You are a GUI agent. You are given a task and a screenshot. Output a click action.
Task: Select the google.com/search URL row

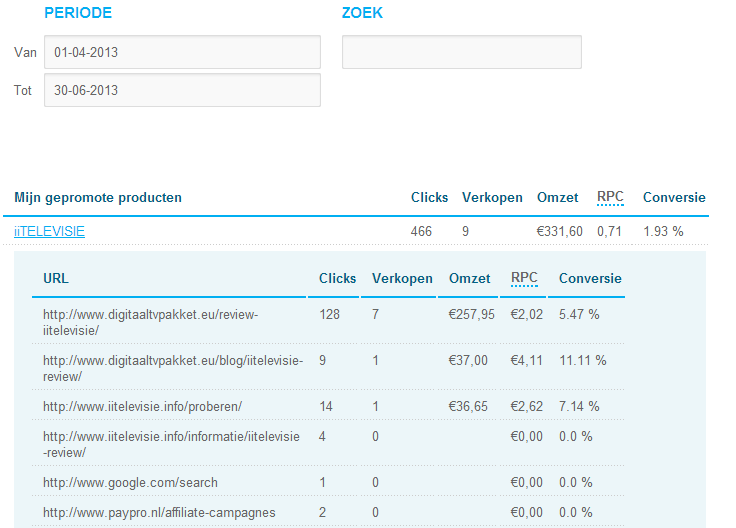click(328, 482)
